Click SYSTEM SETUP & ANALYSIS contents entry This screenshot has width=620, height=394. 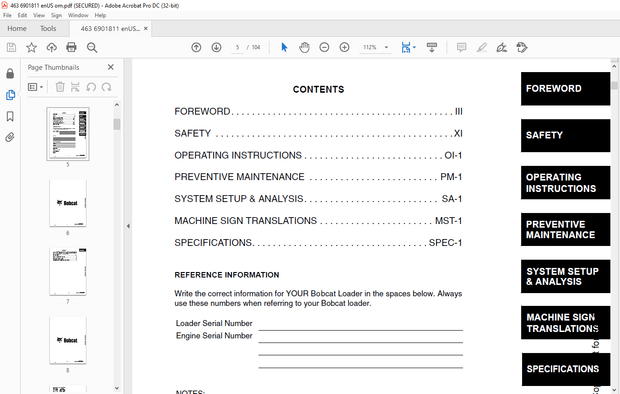tap(318, 199)
